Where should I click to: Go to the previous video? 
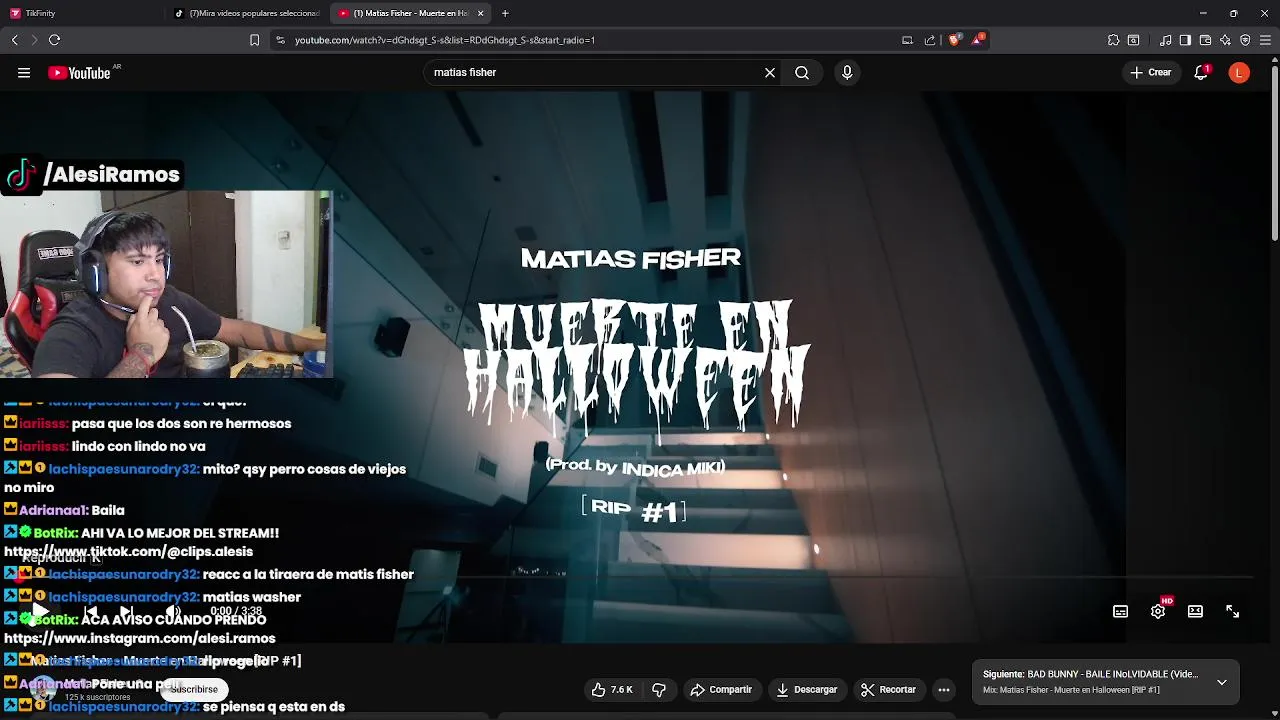pyautogui.click(x=90, y=611)
